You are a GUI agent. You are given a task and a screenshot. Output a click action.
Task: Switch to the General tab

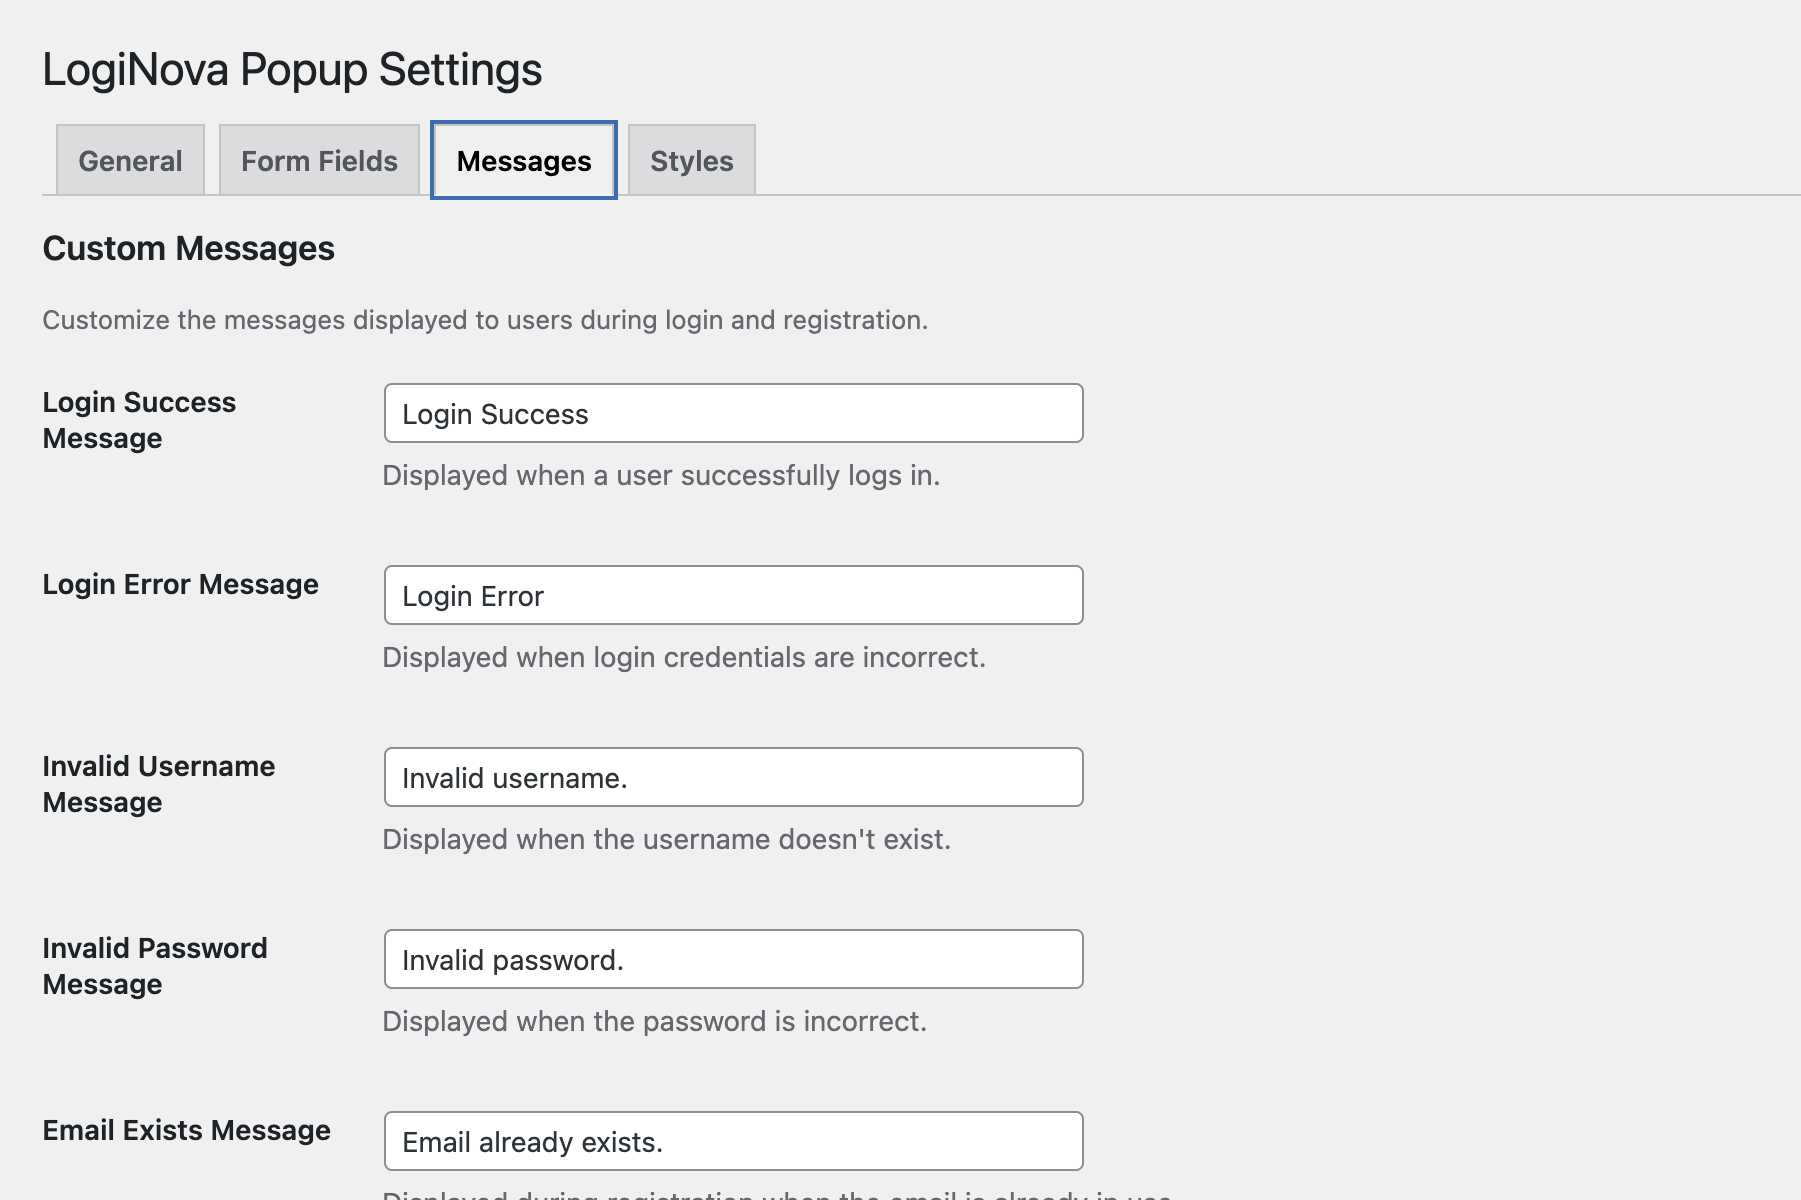(x=130, y=160)
